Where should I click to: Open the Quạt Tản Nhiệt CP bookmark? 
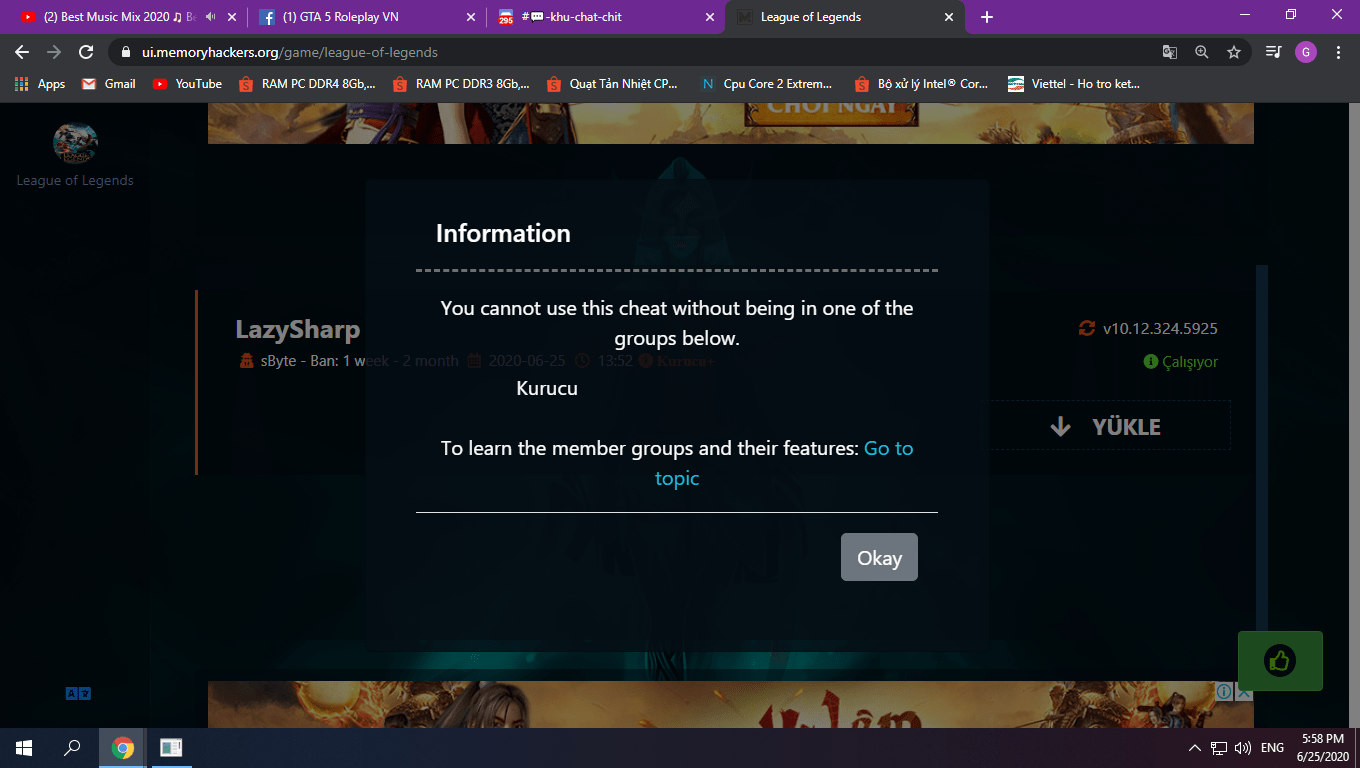[613, 84]
